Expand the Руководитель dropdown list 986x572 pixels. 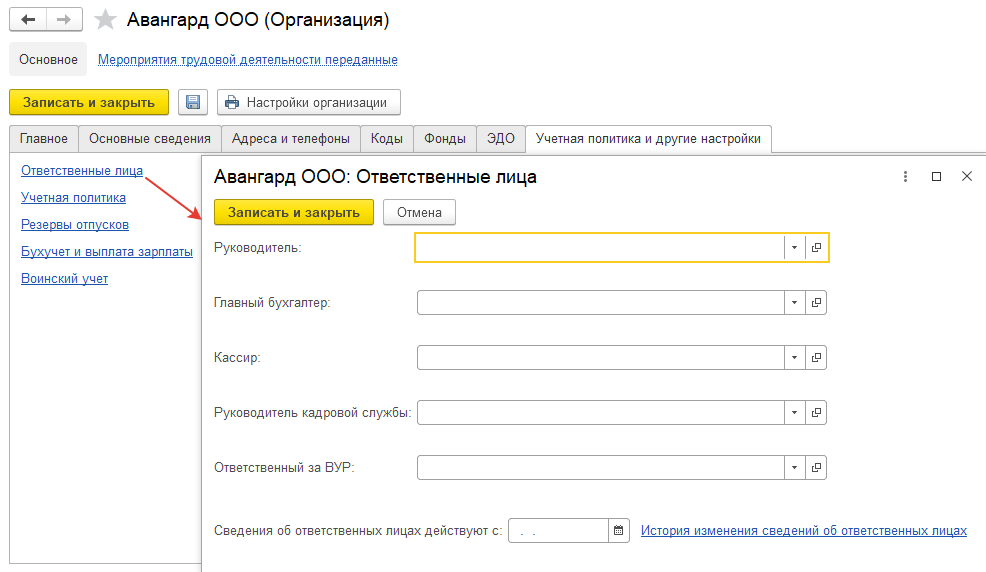(x=795, y=248)
